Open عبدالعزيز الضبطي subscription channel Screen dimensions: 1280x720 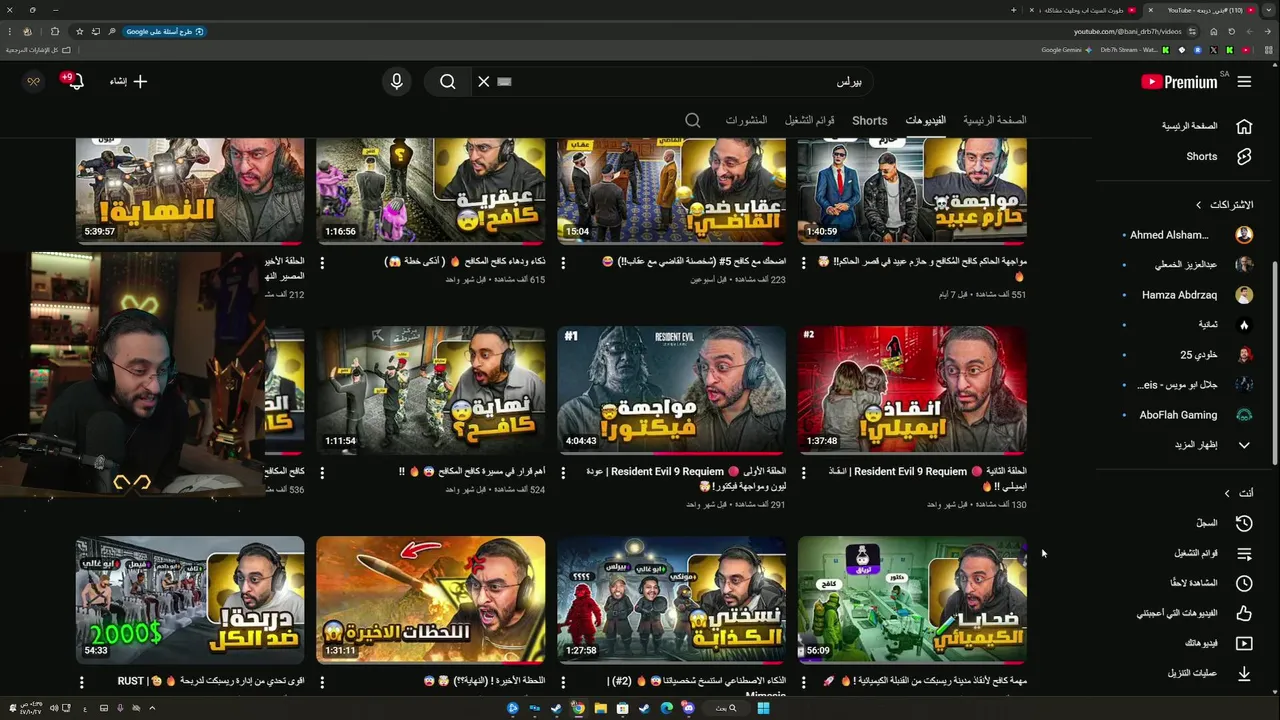(x=1188, y=265)
